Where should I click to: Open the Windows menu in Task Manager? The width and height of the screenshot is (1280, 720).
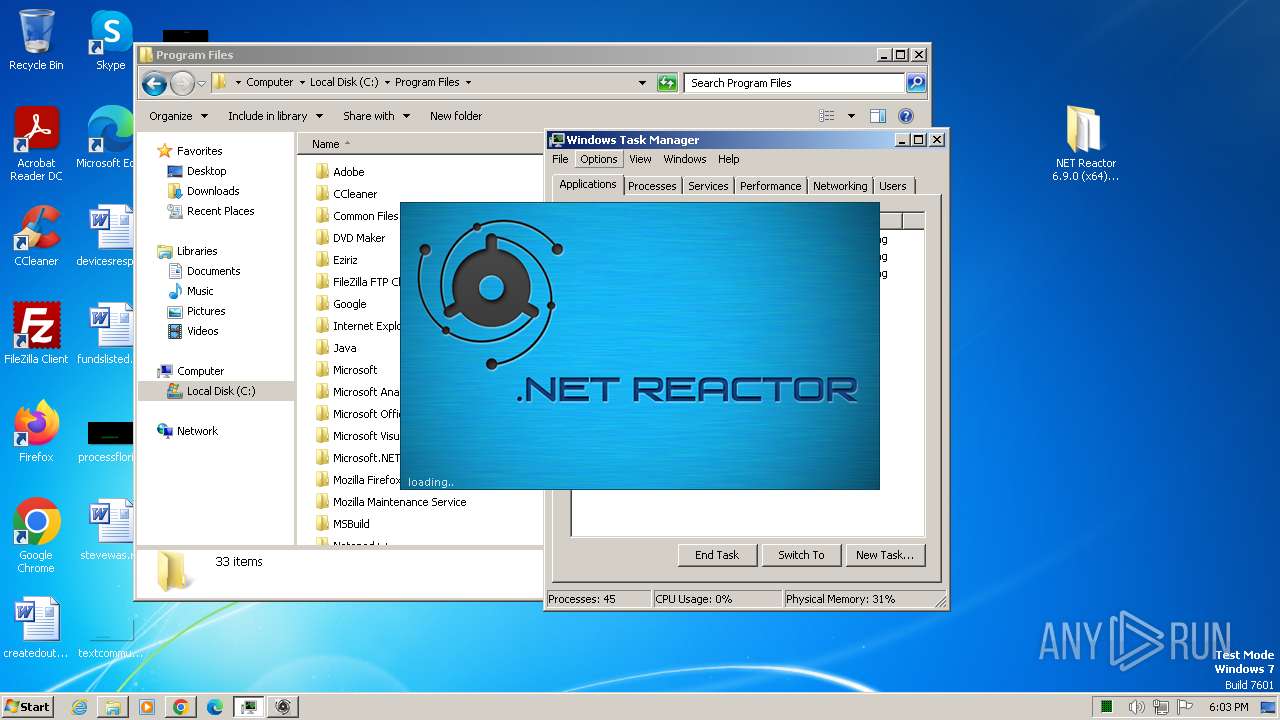pyautogui.click(x=685, y=159)
